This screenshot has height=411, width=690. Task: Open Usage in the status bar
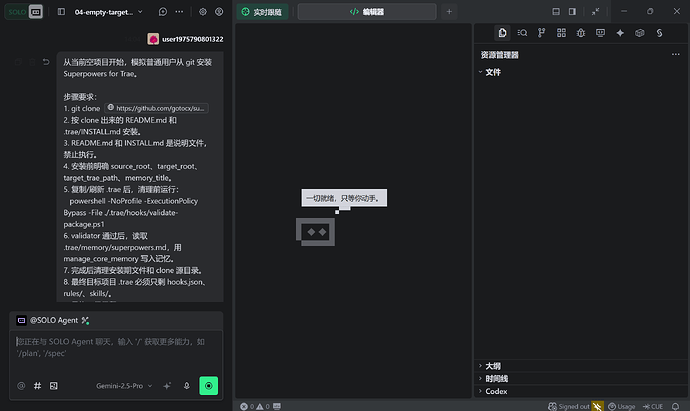coord(621,406)
